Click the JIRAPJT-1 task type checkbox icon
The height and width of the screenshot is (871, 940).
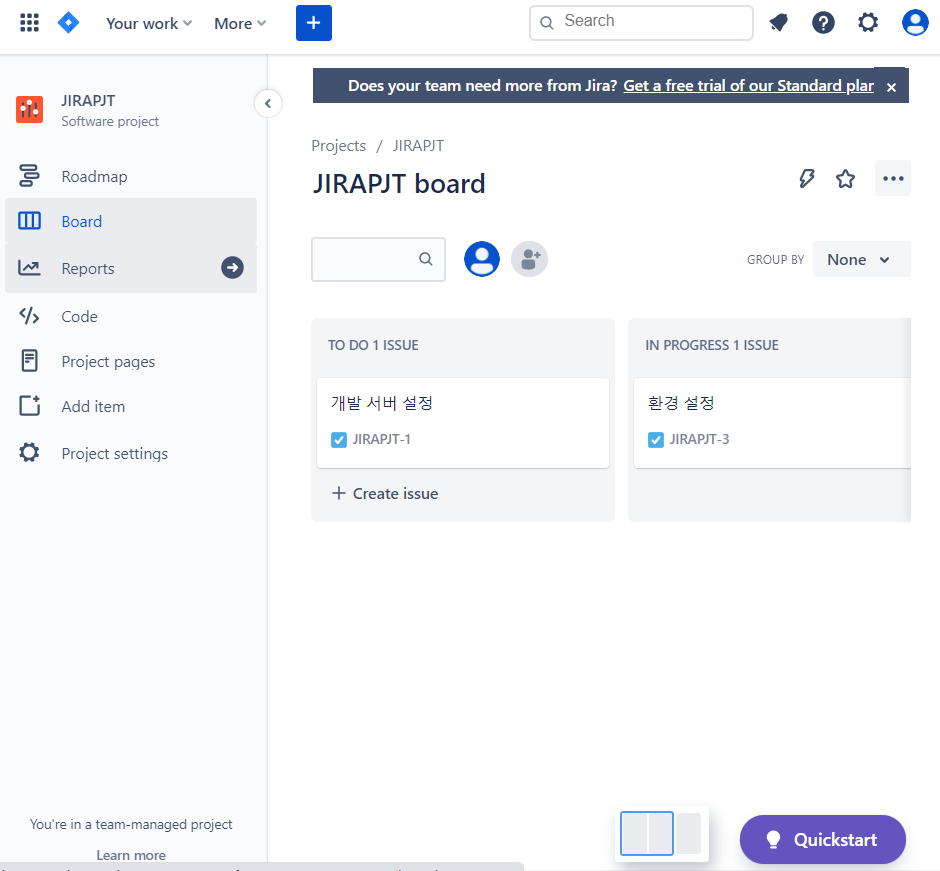click(x=339, y=440)
